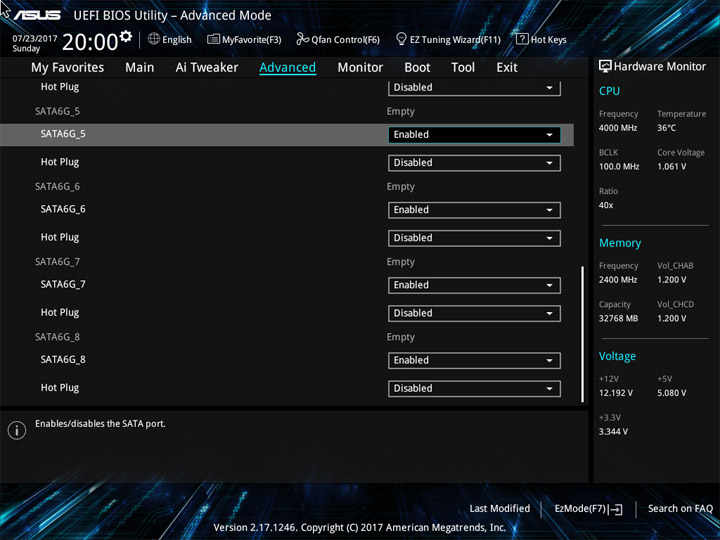Open the Exit tab
Viewport: 720px width, 540px height.
507,68
